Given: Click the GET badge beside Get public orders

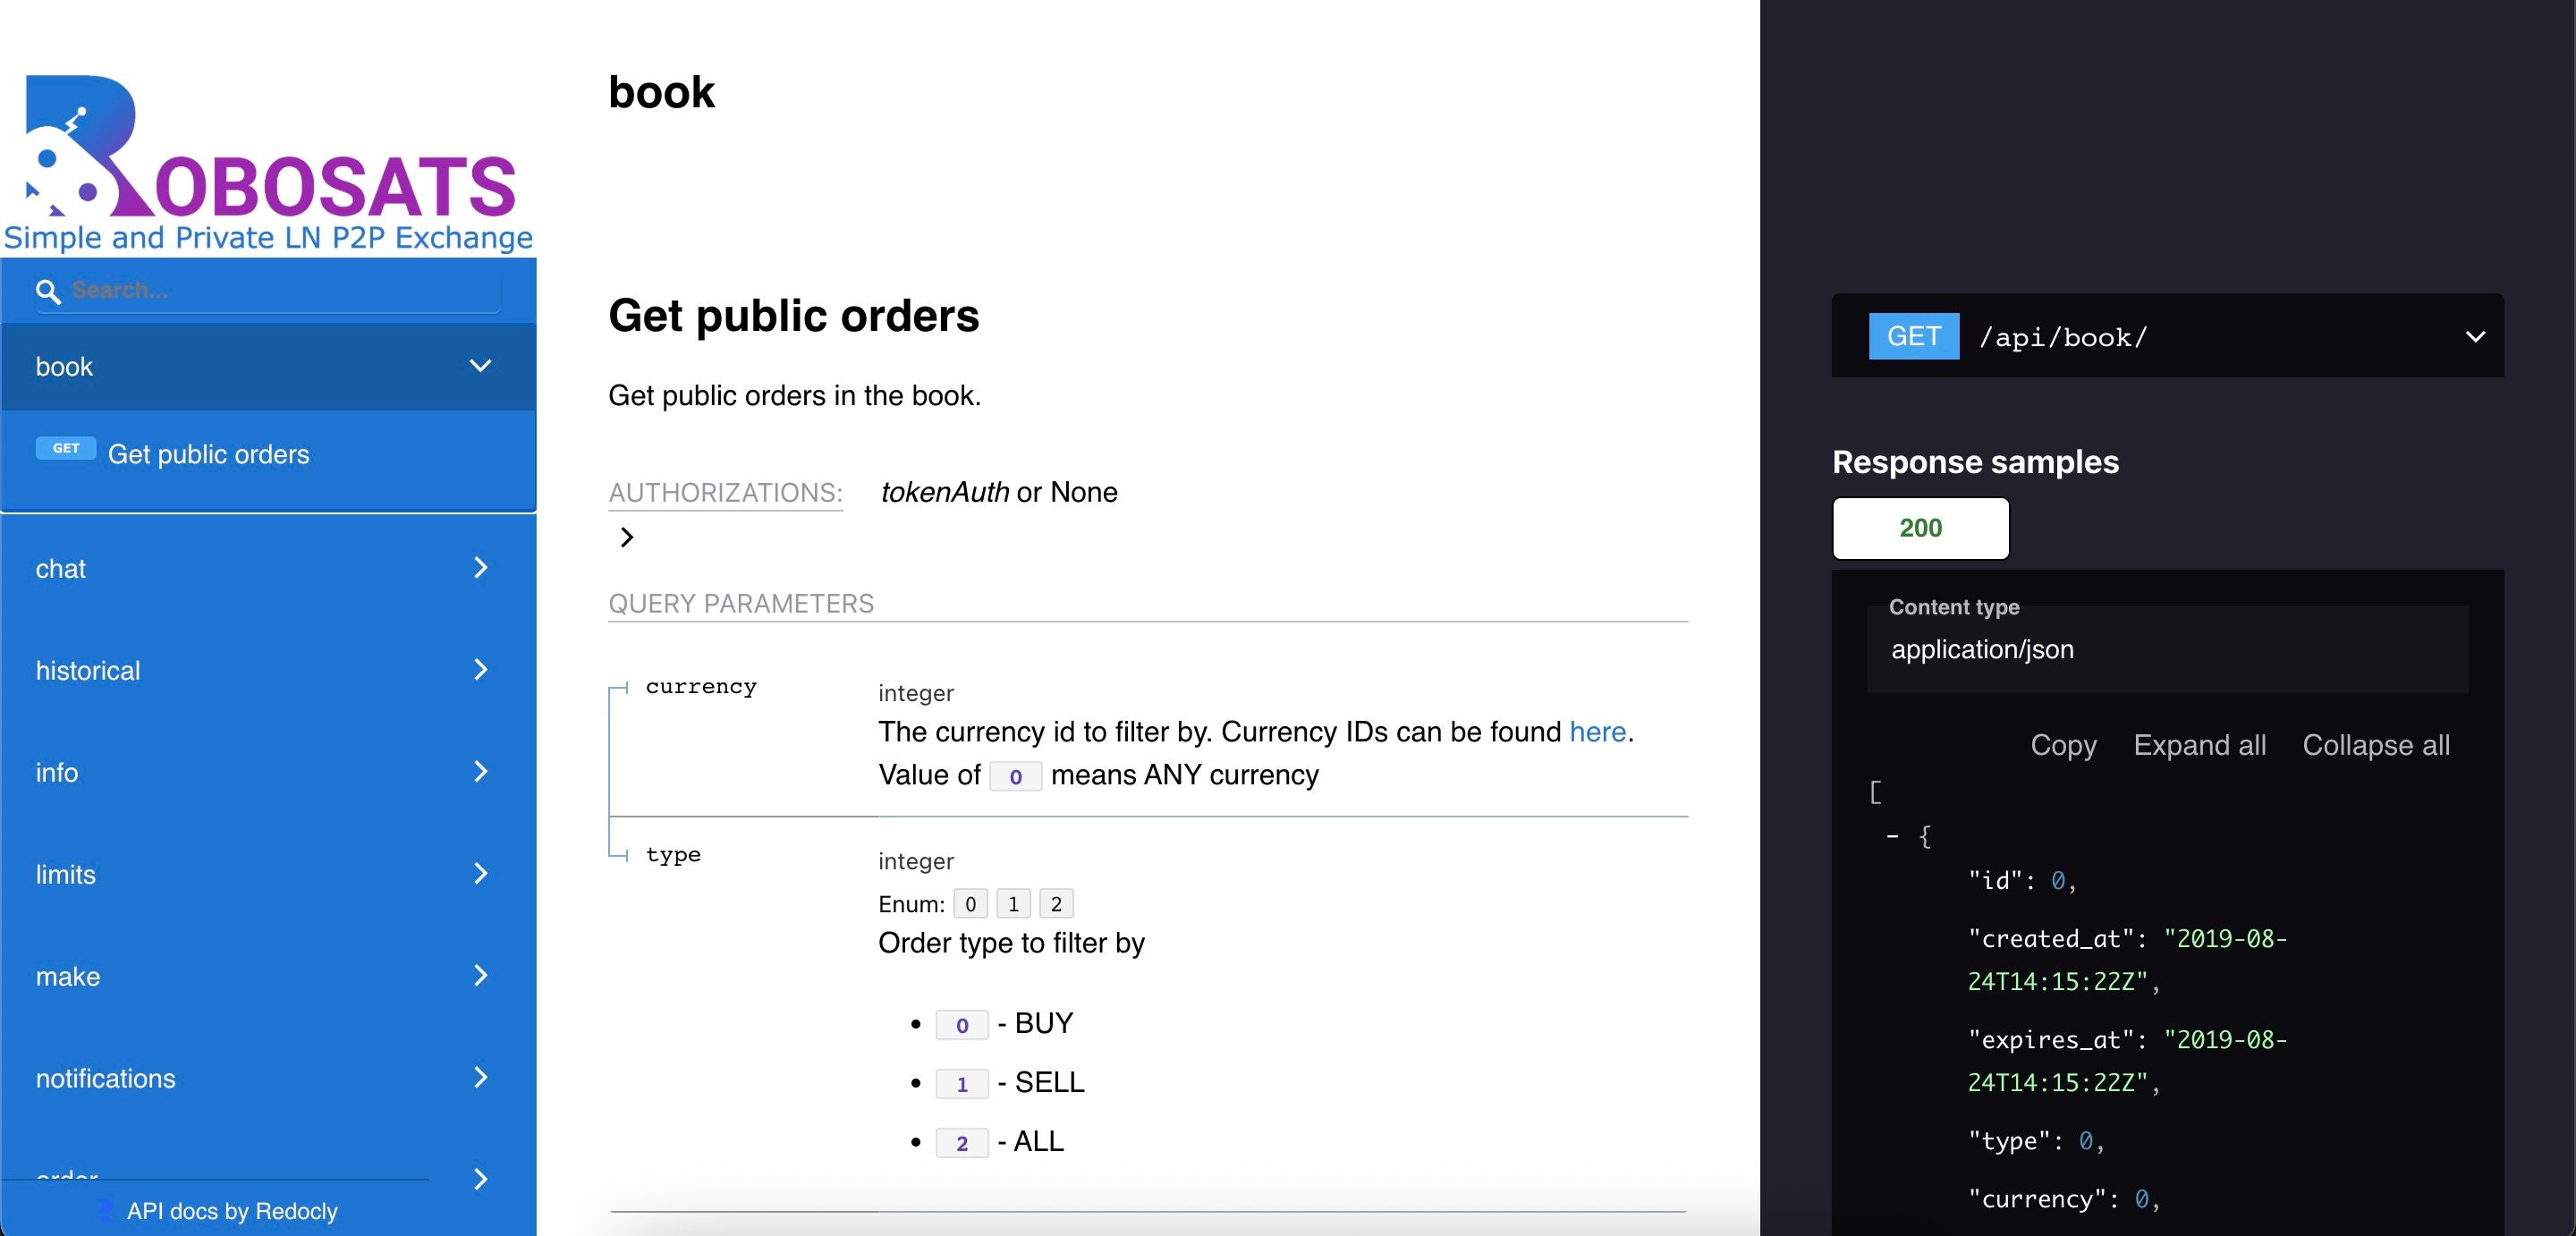Looking at the screenshot, I should coord(66,448).
